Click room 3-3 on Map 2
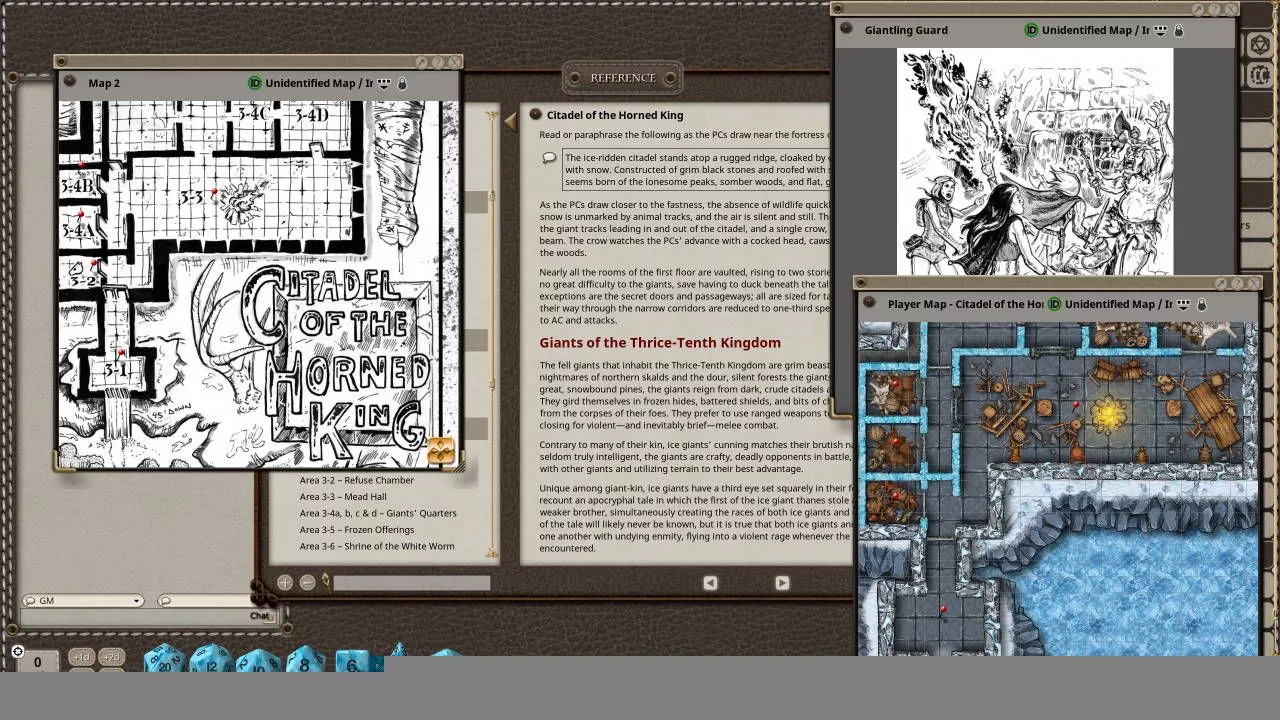The width and height of the screenshot is (1280, 720). (x=191, y=198)
